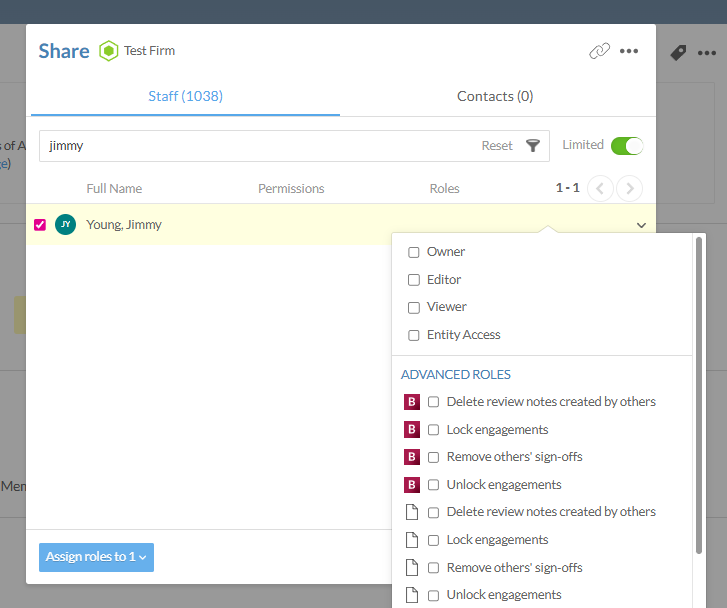Click the copy link chain icon

[x=599, y=51]
